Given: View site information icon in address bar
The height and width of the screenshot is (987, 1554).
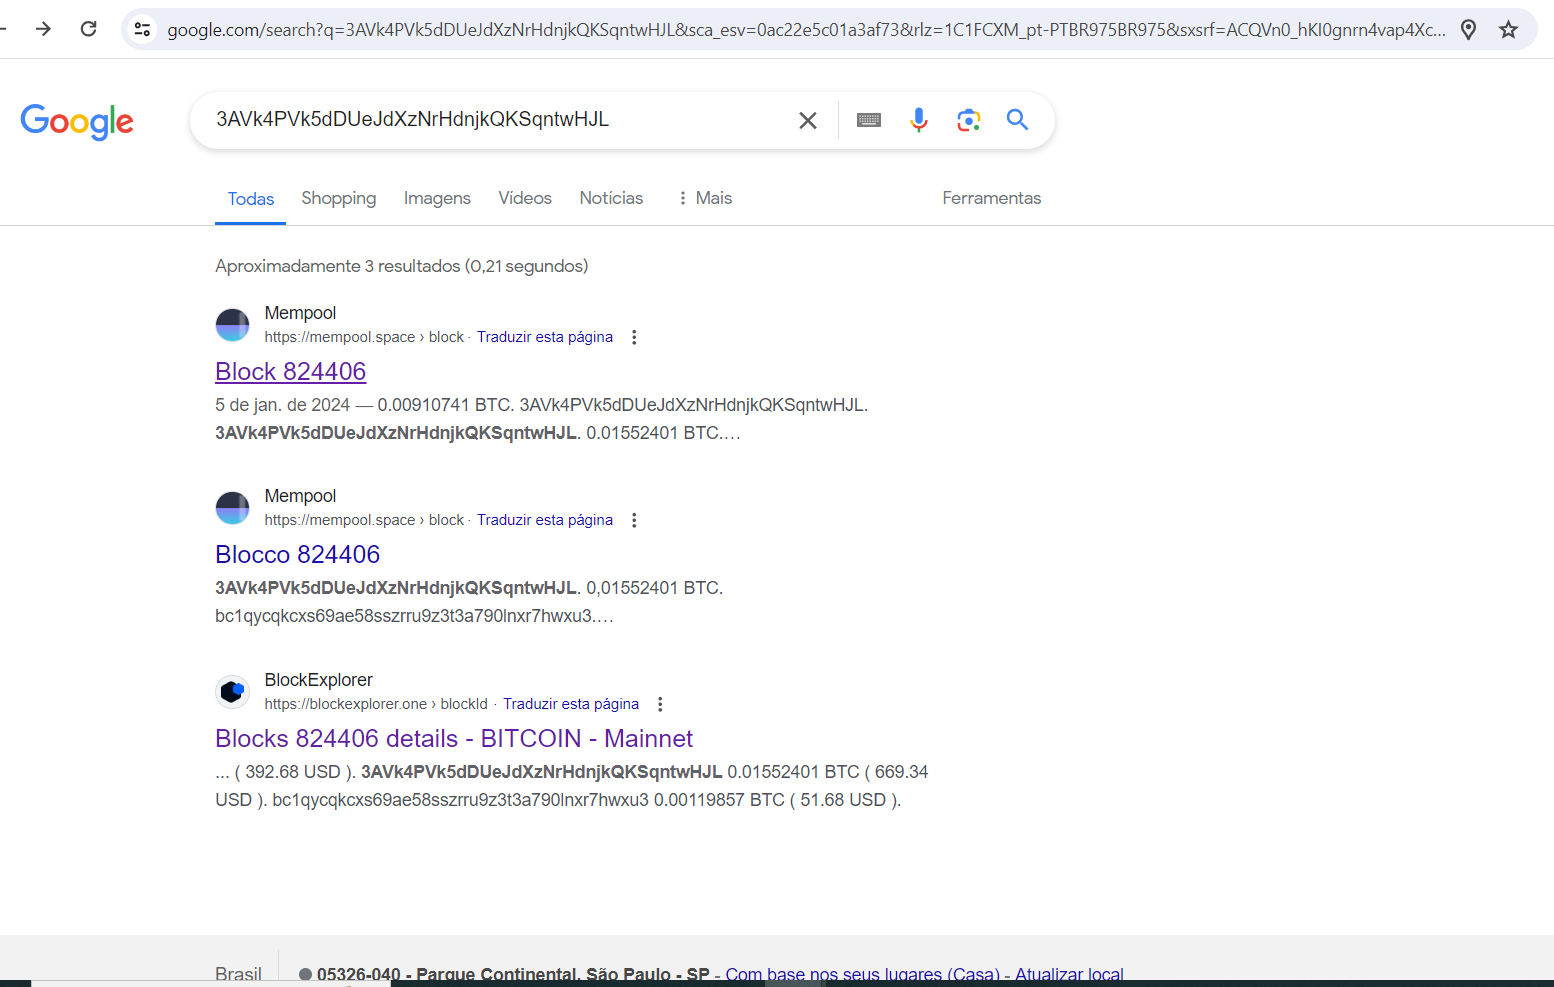Looking at the screenshot, I should pyautogui.click(x=143, y=30).
